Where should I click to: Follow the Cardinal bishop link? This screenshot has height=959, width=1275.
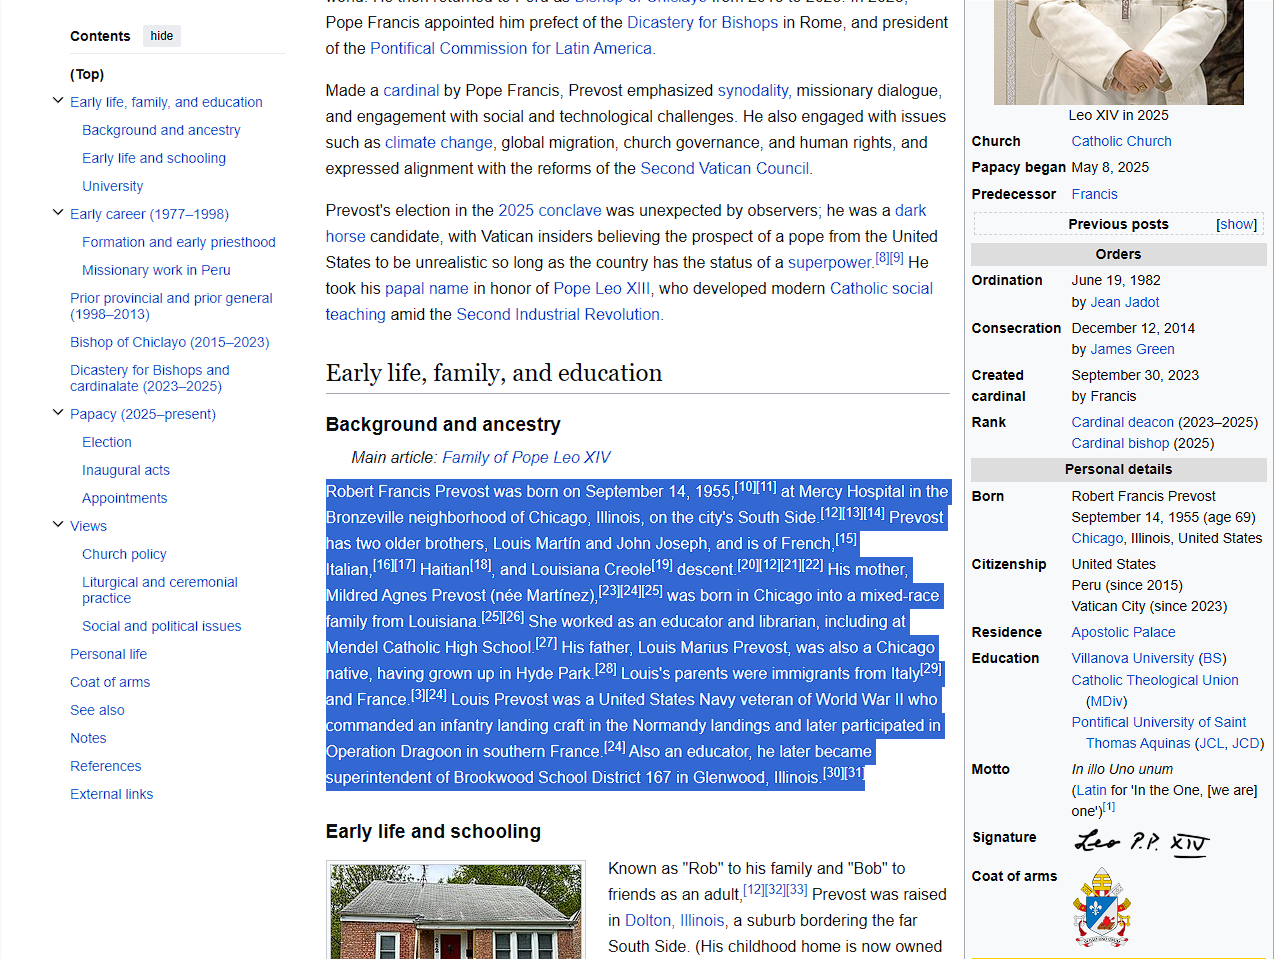1120,443
